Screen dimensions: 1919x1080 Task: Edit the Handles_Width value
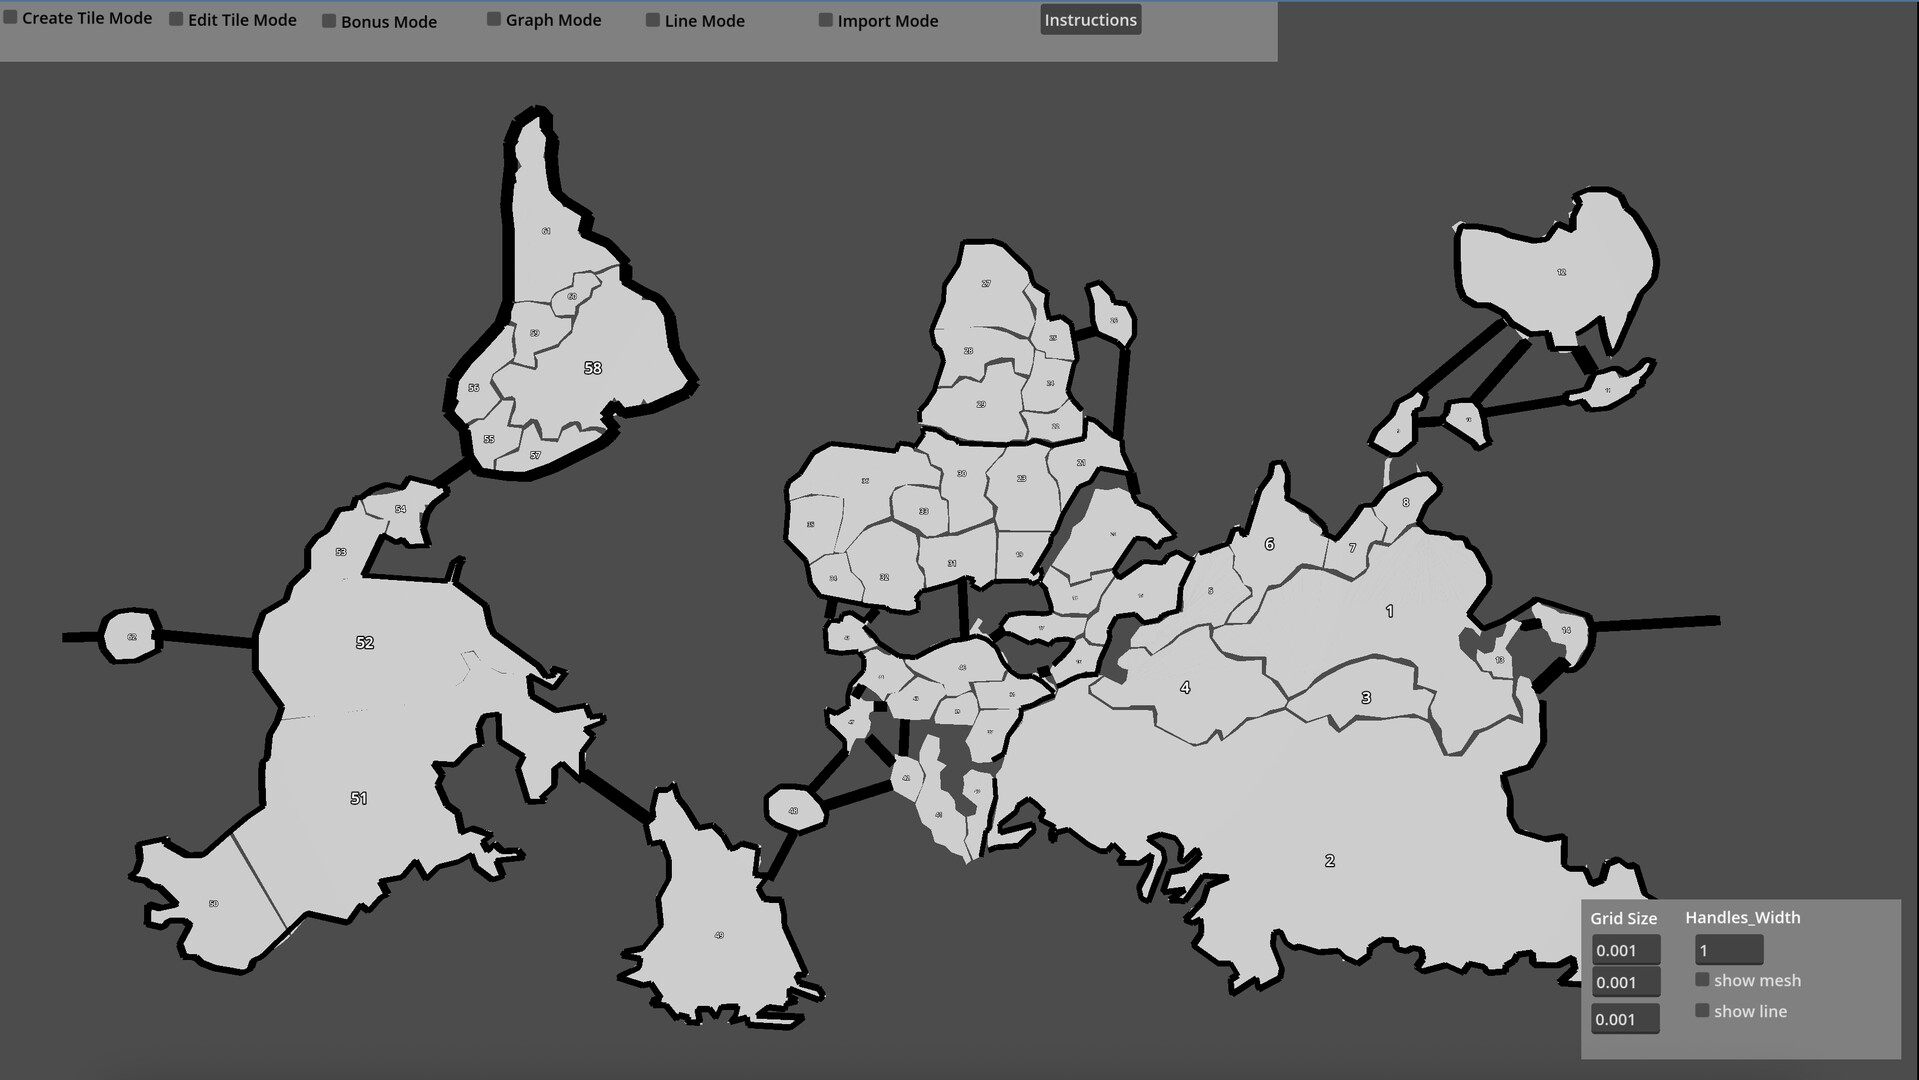click(1728, 949)
